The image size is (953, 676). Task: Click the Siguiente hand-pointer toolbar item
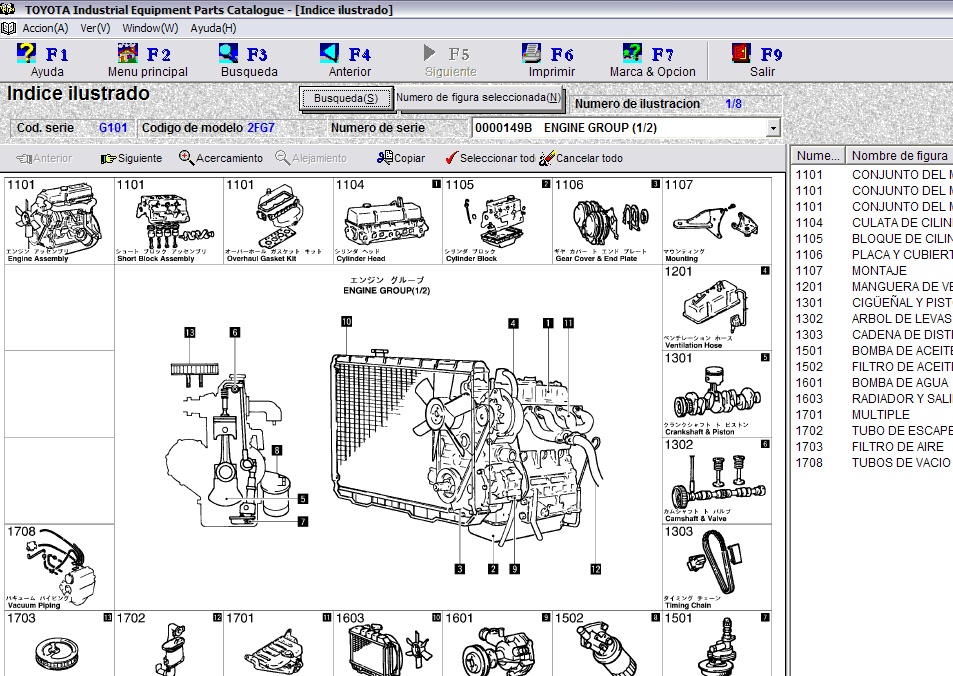132,158
